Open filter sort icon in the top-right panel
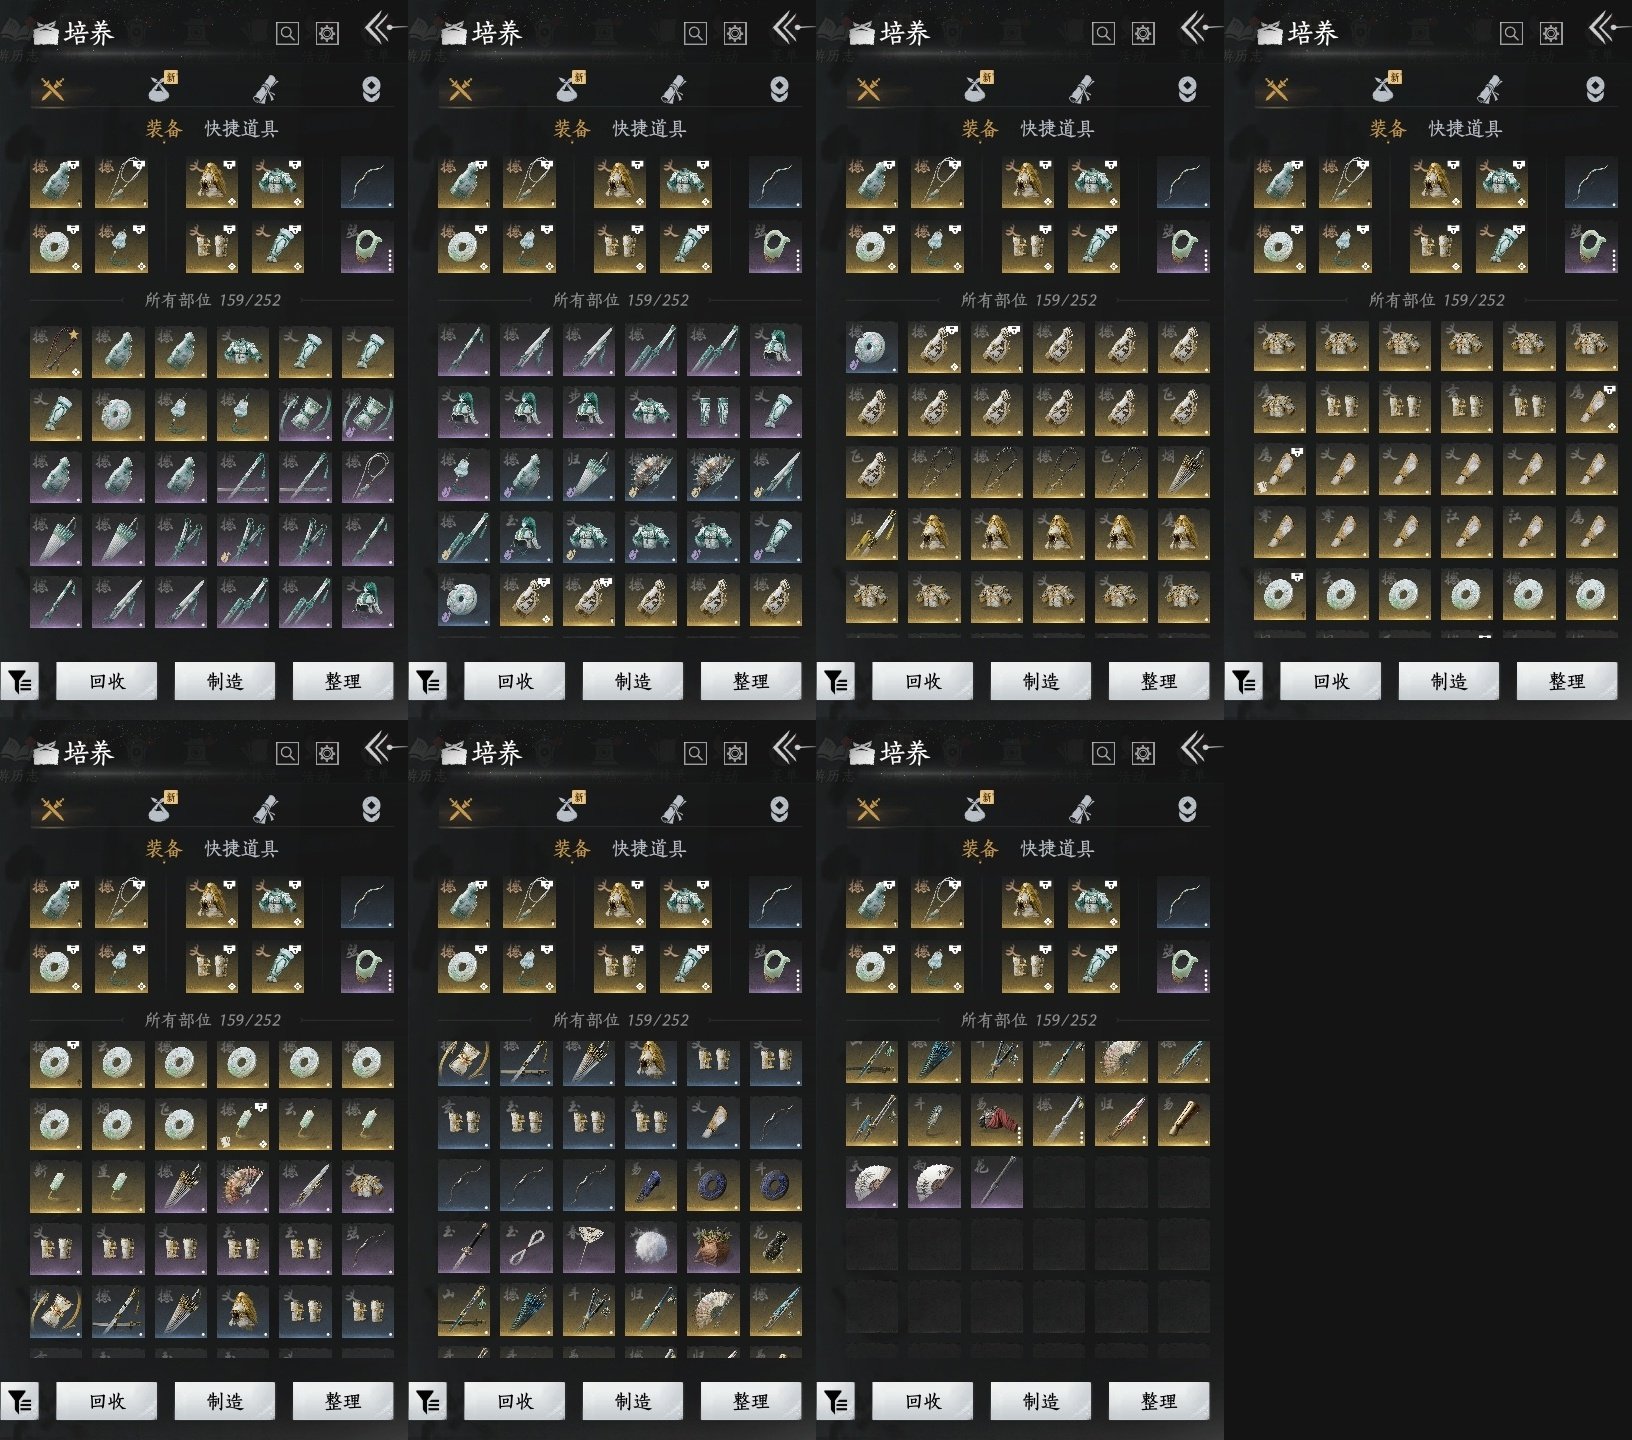 1244,682
